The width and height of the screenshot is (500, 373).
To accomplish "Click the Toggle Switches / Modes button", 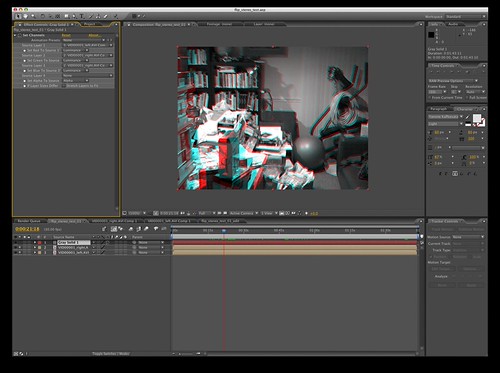I will point(111,354).
